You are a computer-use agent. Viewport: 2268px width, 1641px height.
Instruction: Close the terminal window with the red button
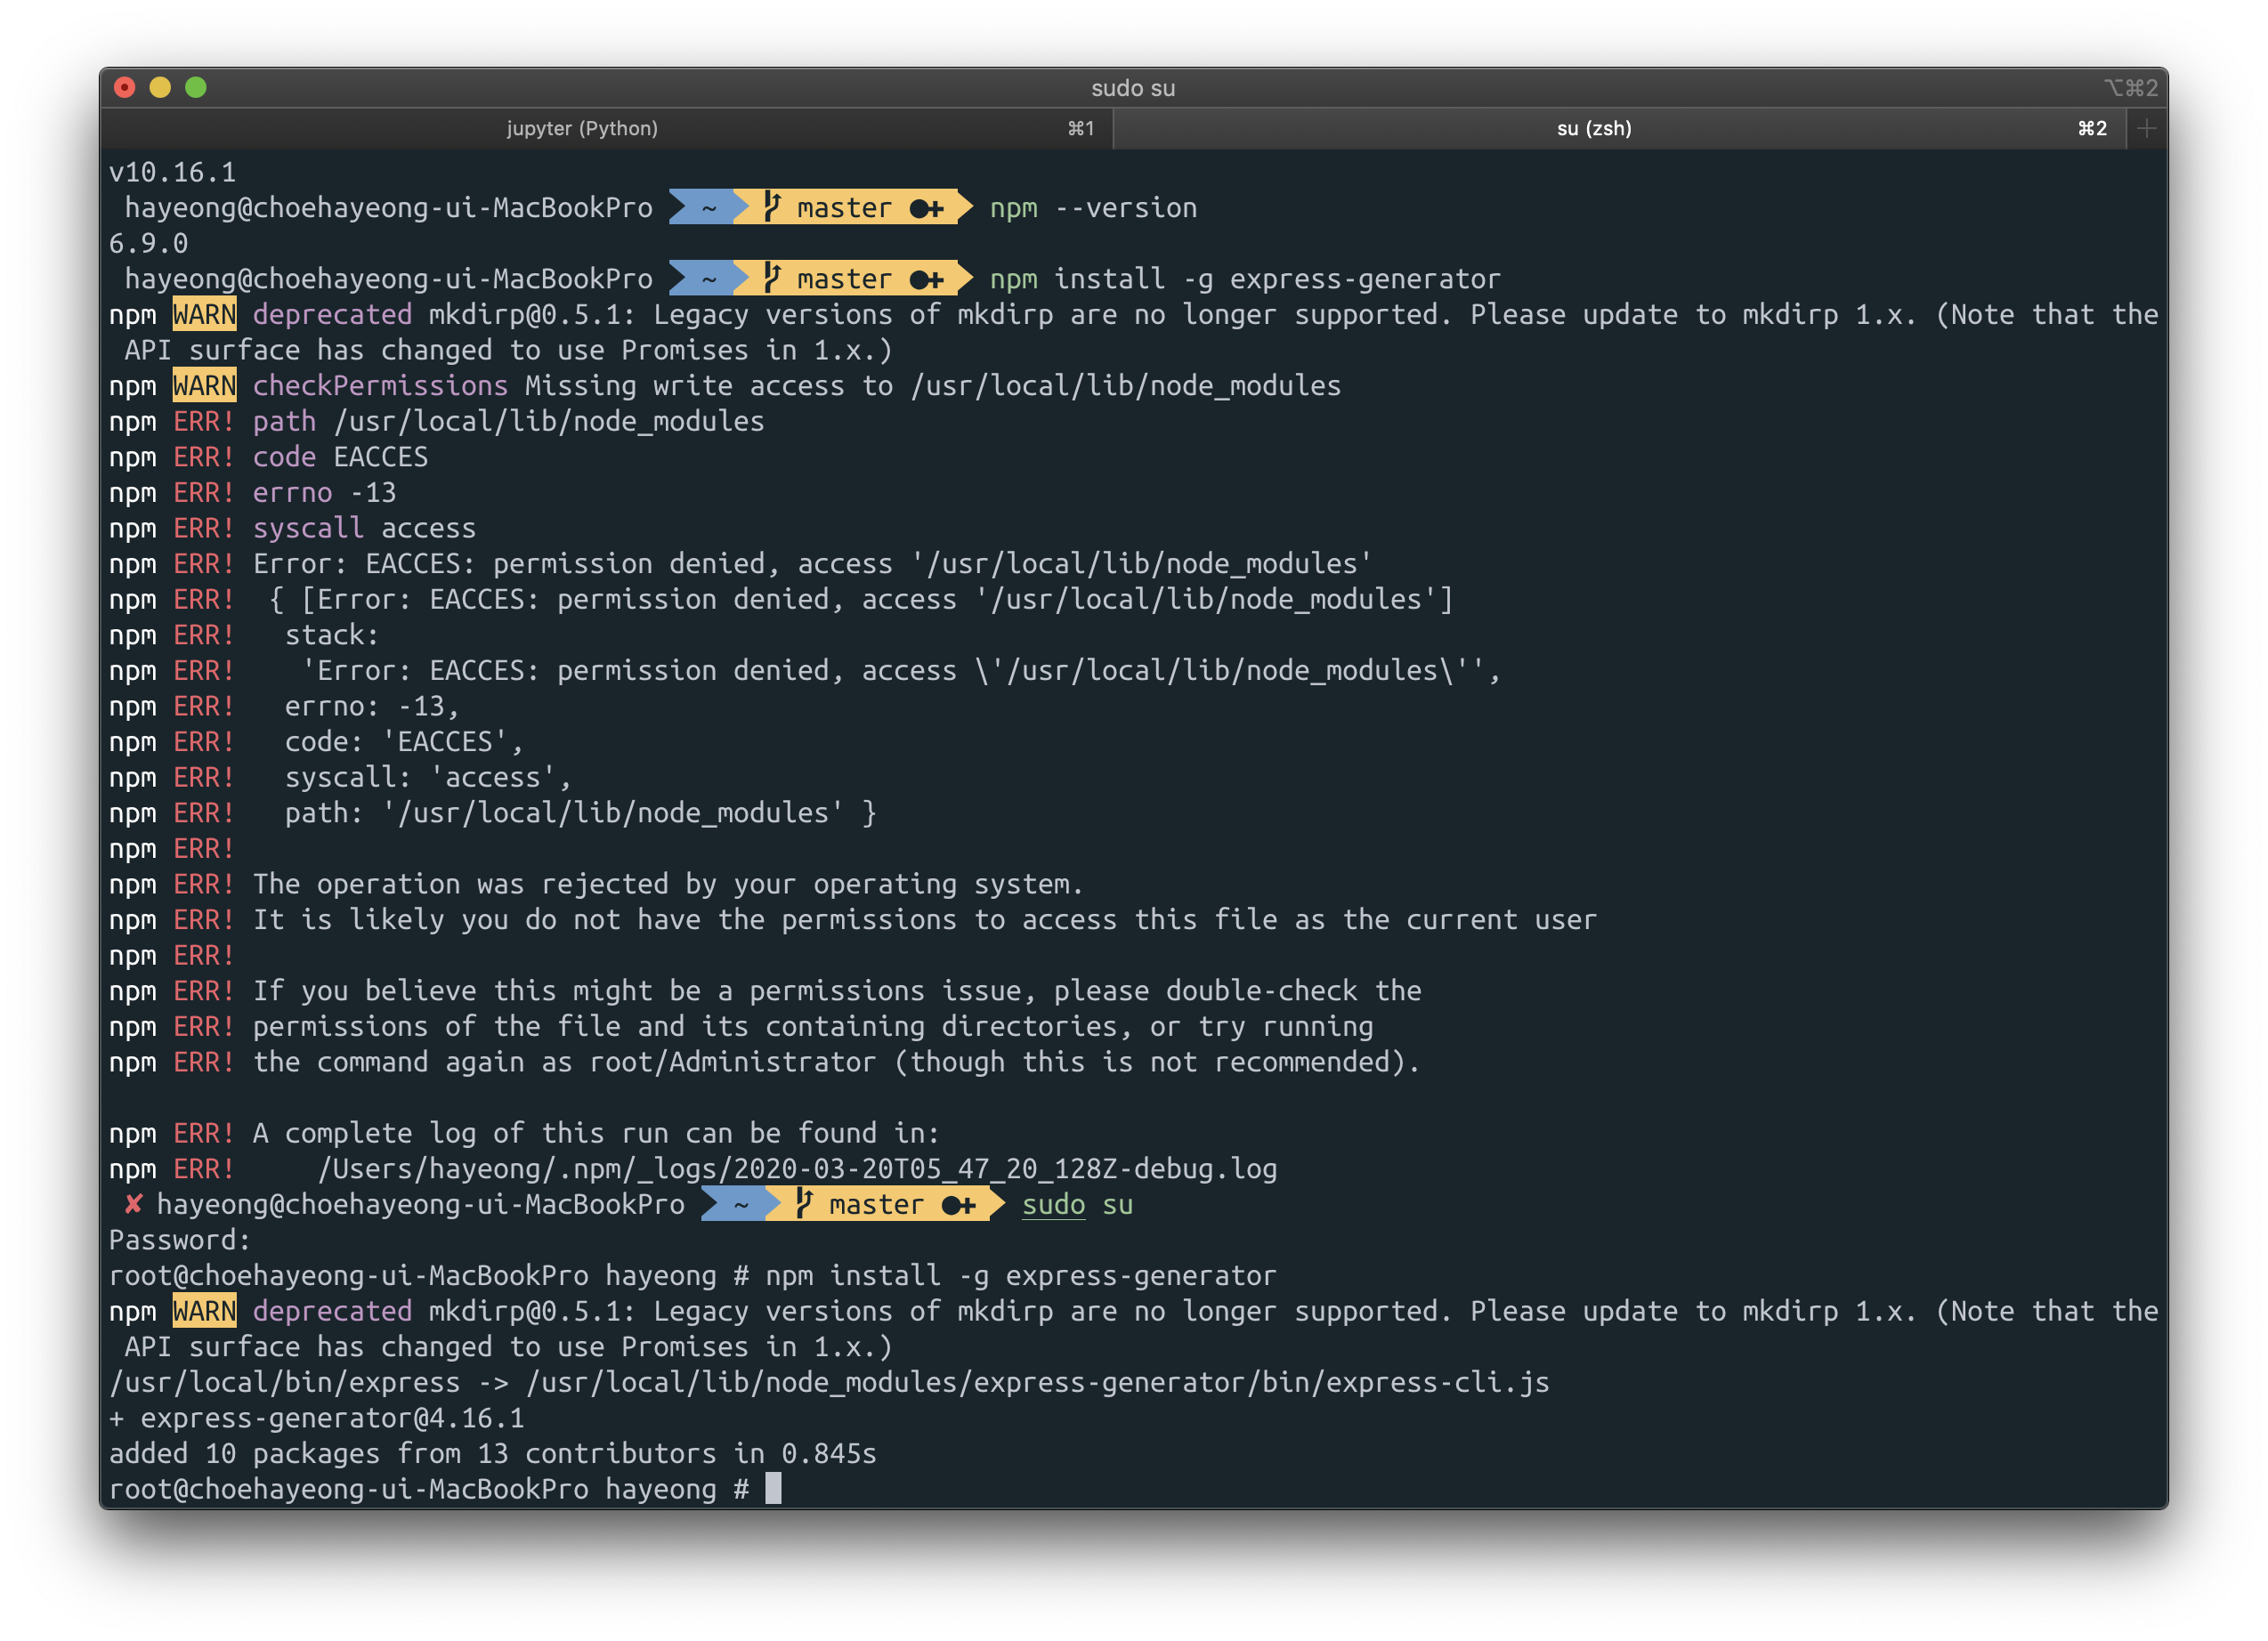click(x=125, y=88)
